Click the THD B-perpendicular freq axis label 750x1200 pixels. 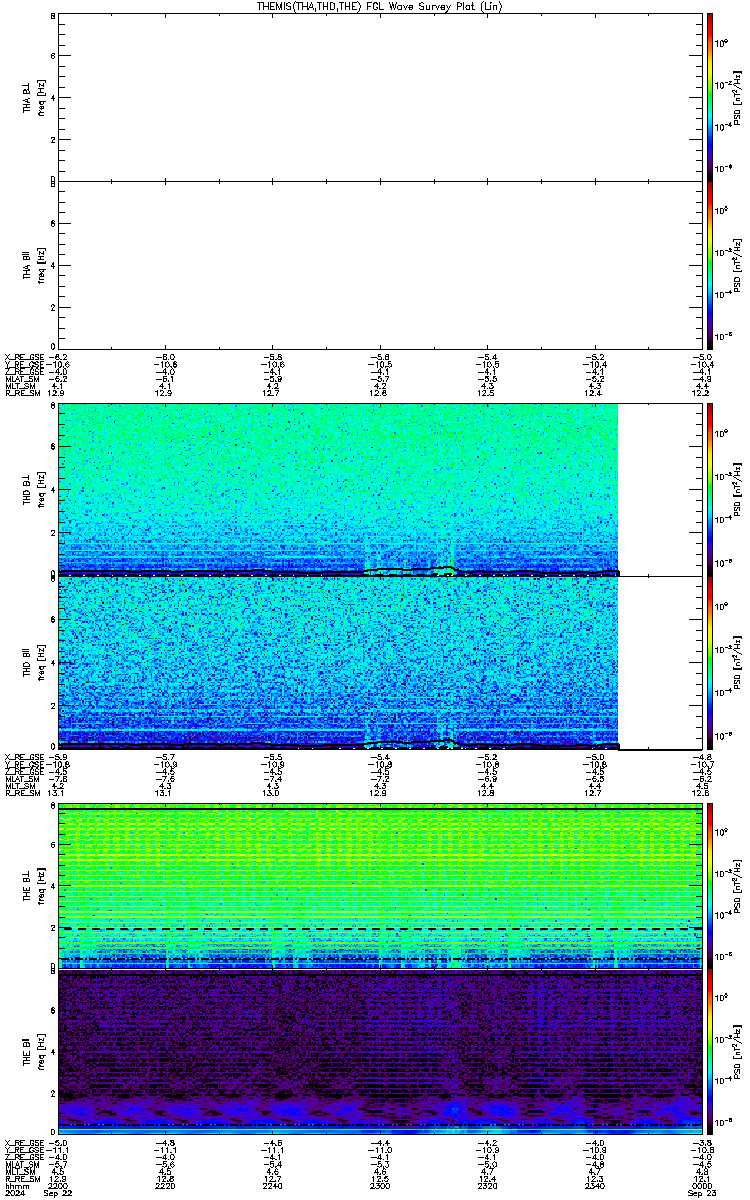tap(40, 490)
